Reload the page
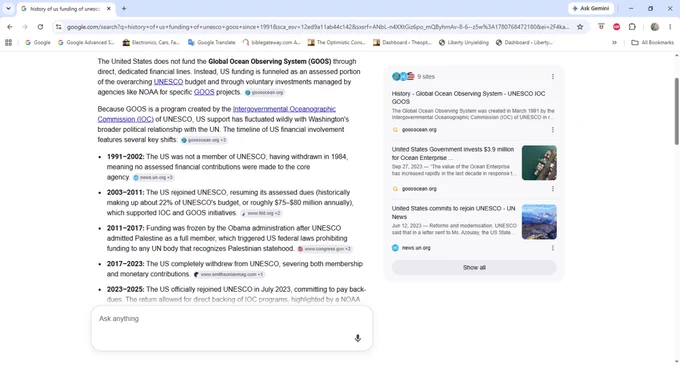 [40, 27]
